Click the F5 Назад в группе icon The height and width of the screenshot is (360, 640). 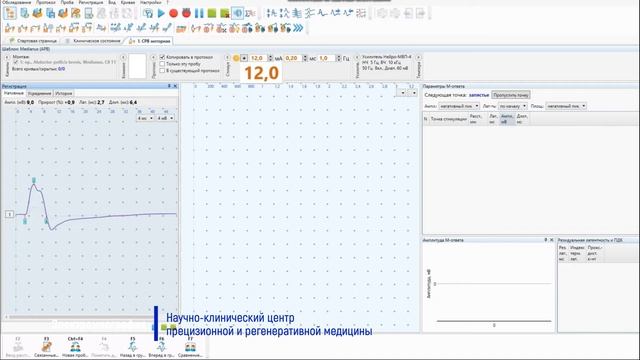[x=133, y=347]
